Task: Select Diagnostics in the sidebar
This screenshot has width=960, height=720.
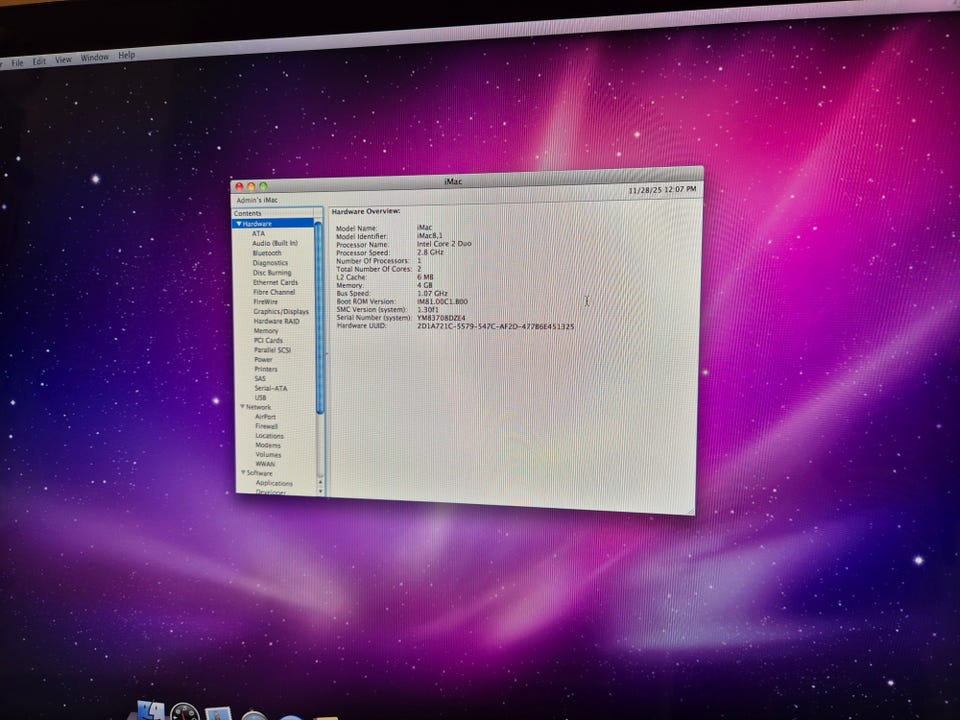Action: coord(270,263)
